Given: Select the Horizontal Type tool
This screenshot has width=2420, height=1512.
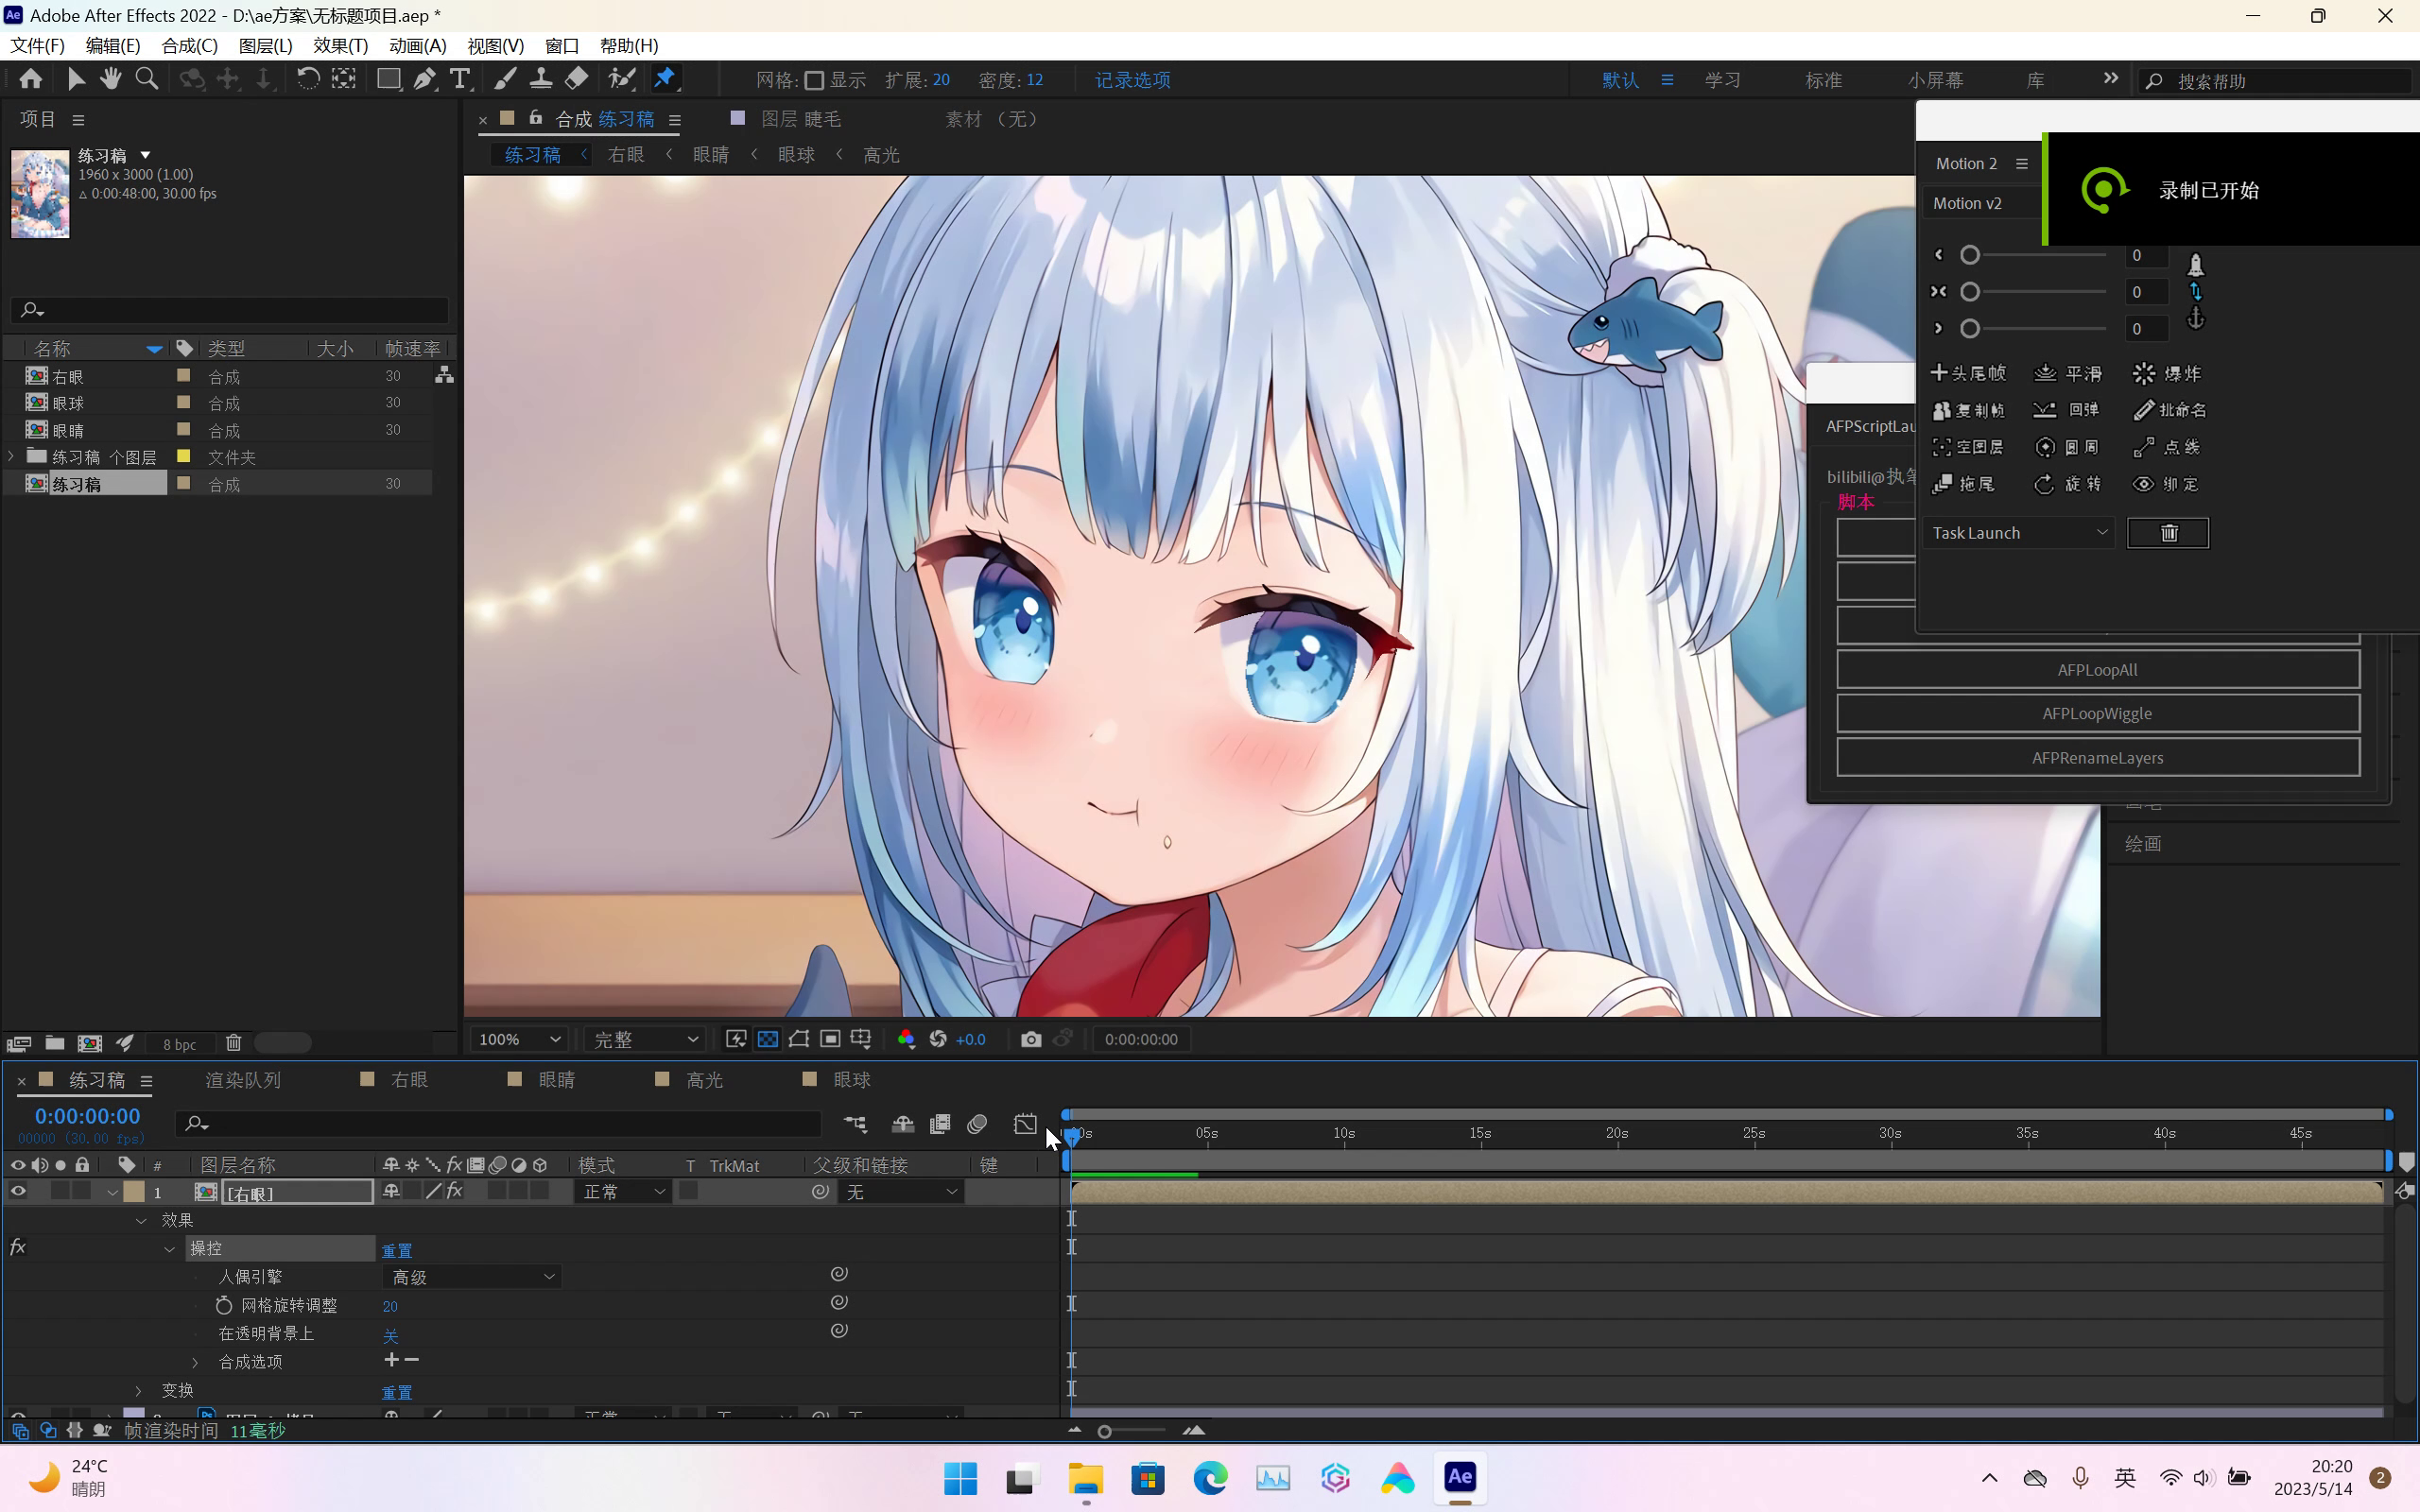Looking at the screenshot, I should click(460, 79).
